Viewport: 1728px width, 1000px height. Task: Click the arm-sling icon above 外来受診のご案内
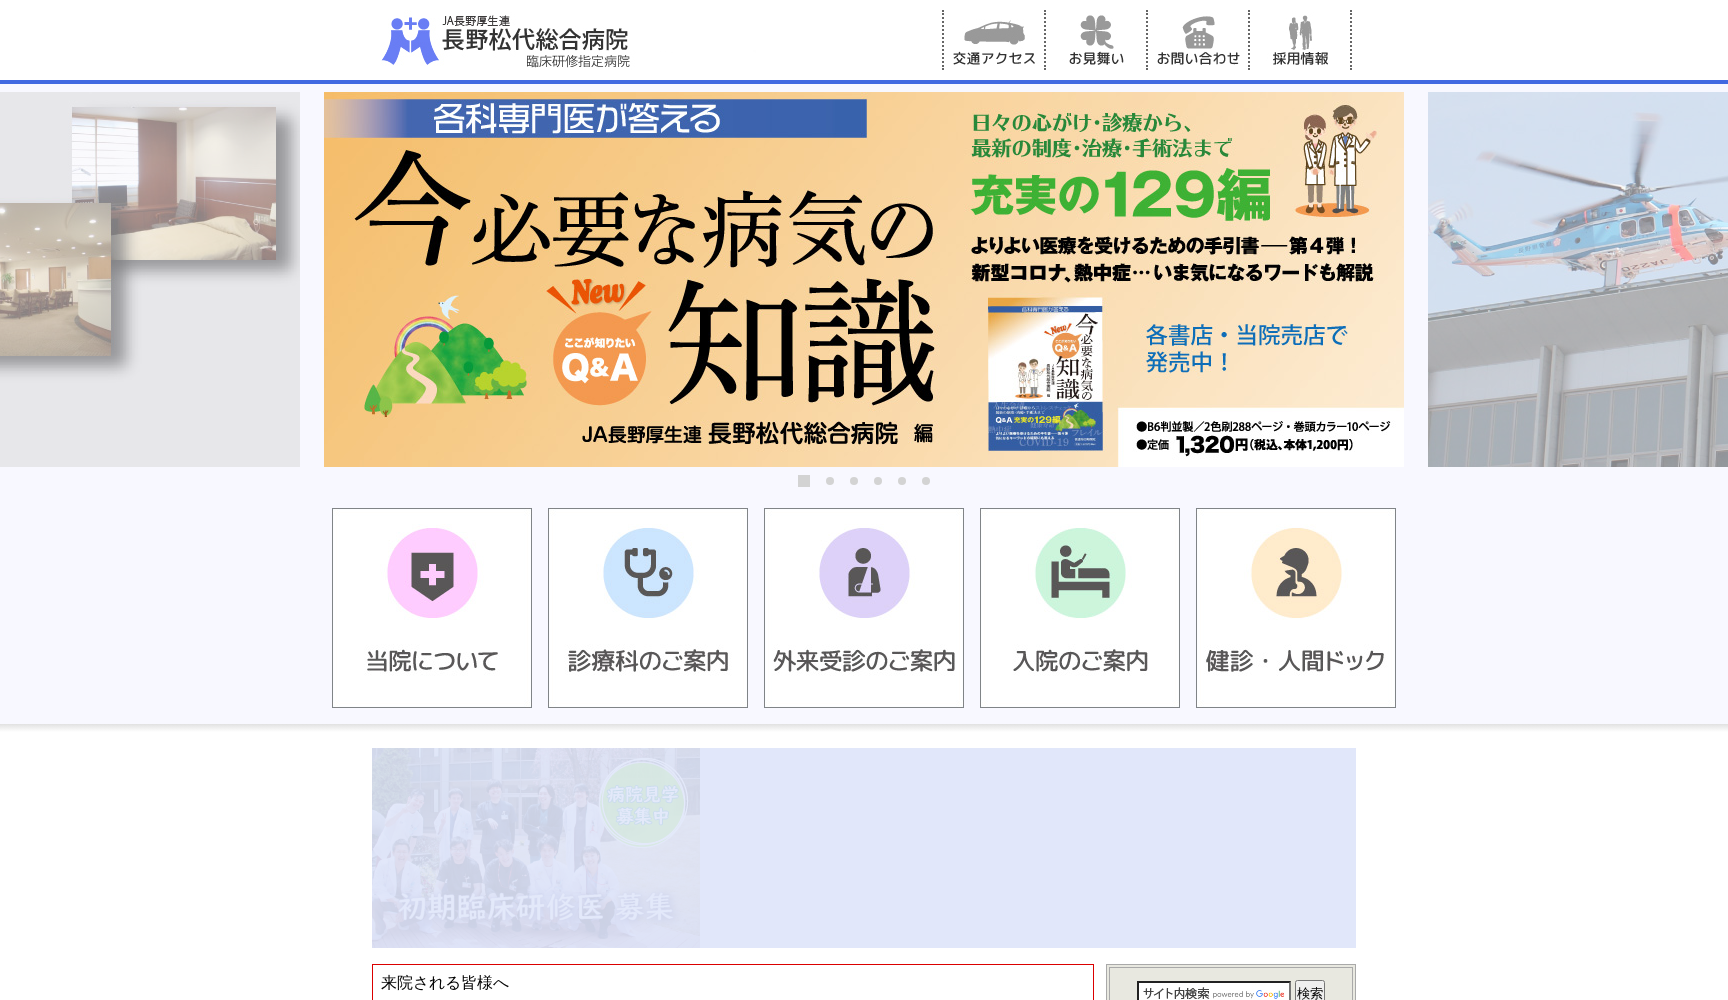863,573
